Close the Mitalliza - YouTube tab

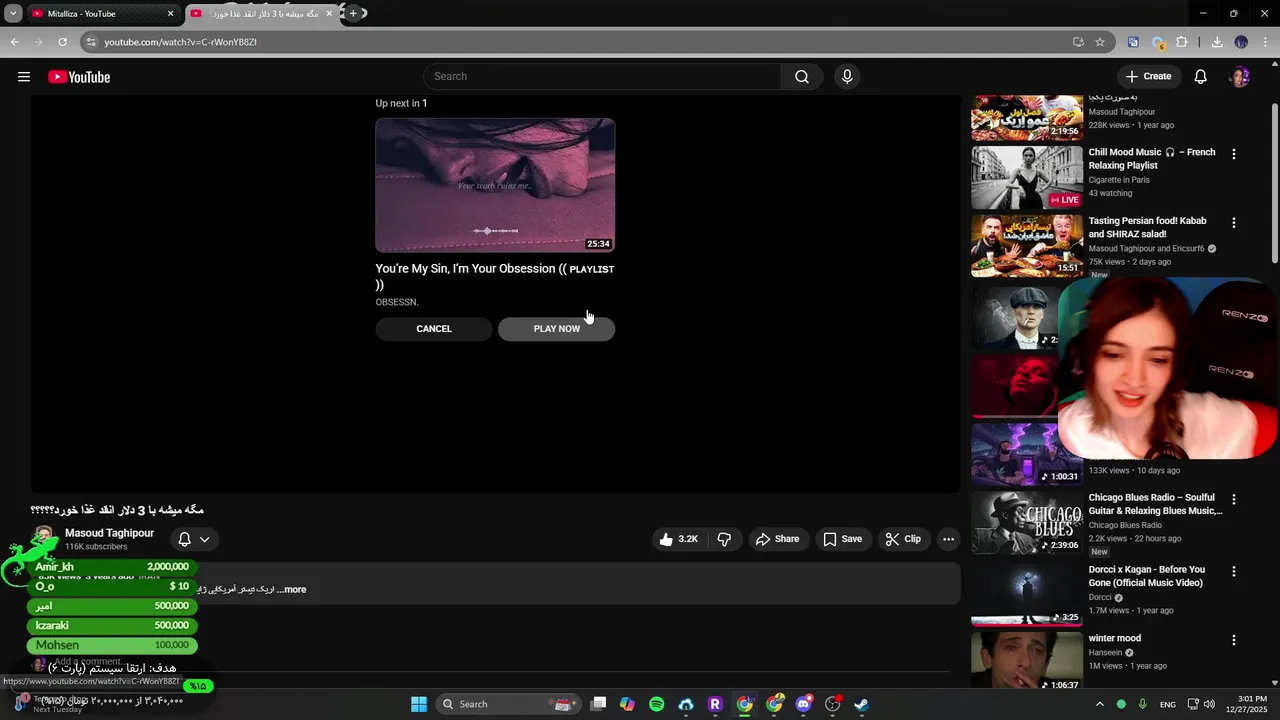click(170, 14)
